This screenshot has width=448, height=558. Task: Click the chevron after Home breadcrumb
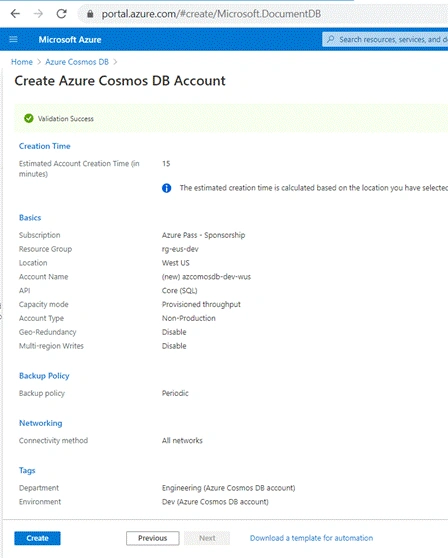tap(39, 62)
